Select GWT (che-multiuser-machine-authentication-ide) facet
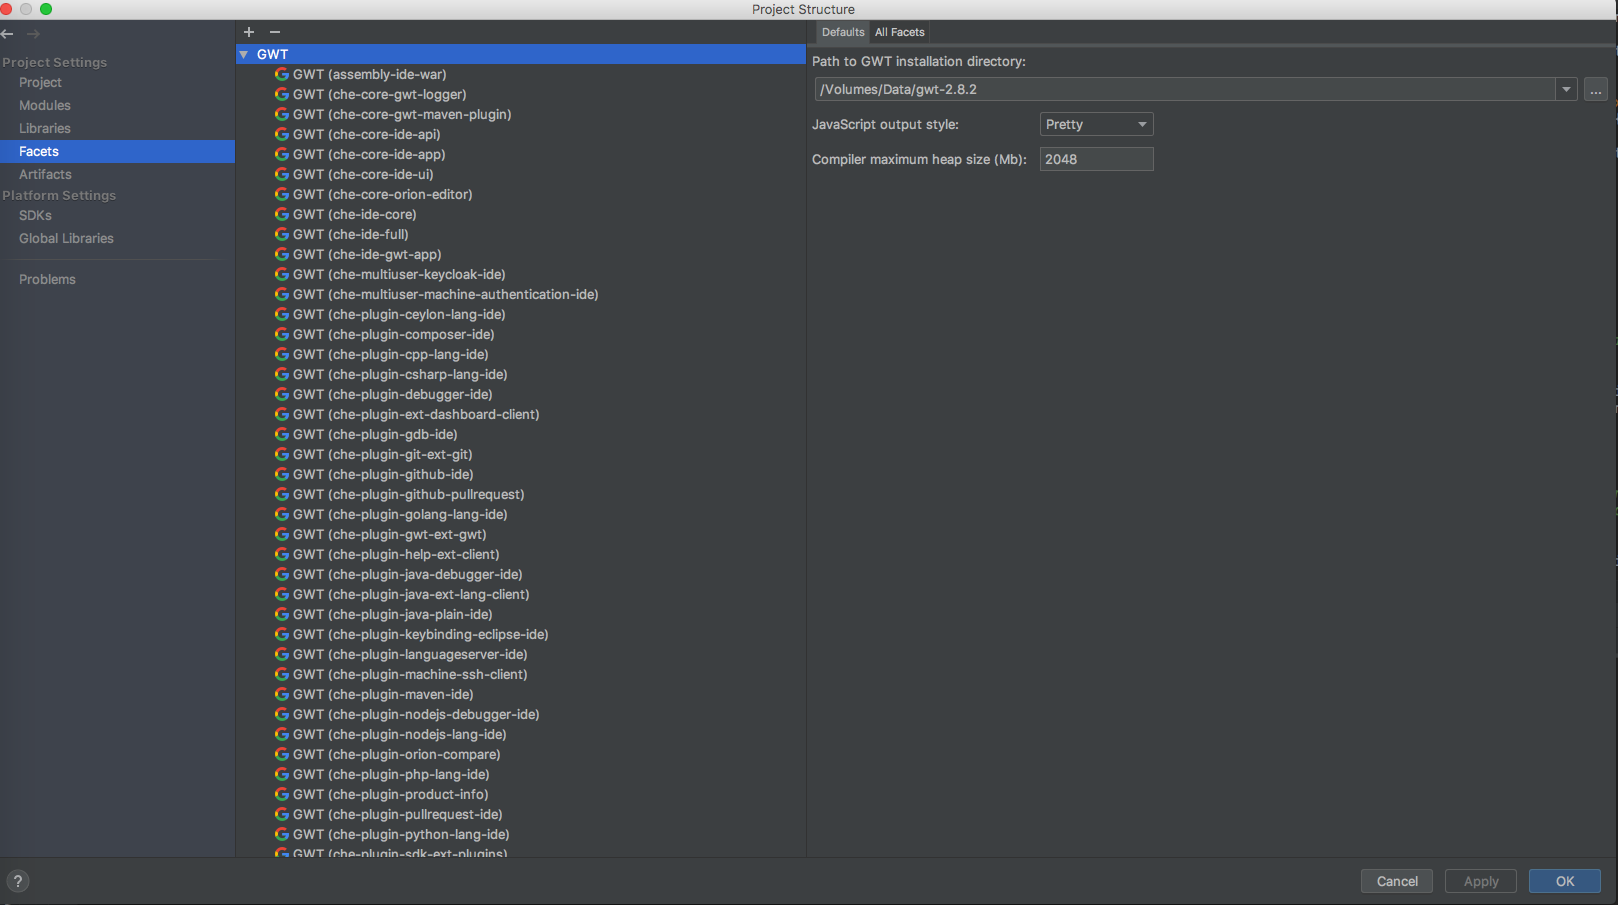 click(446, 294)
